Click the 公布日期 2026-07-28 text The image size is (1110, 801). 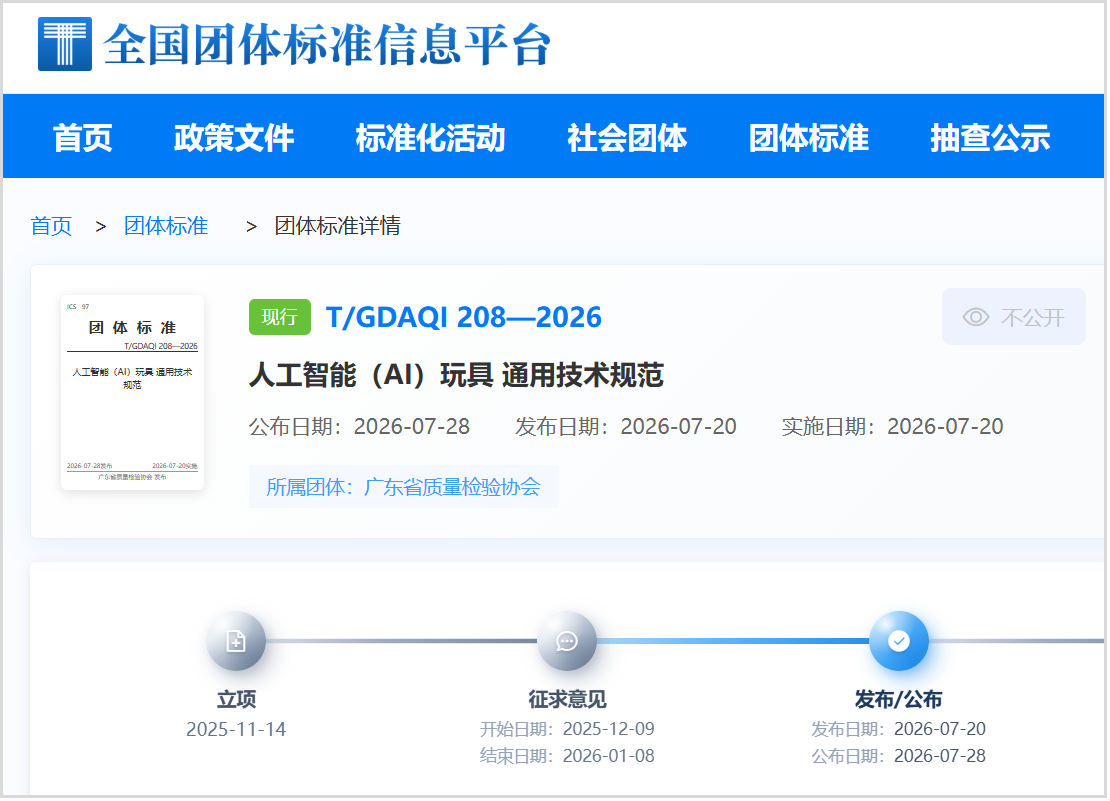click(360, 427)
